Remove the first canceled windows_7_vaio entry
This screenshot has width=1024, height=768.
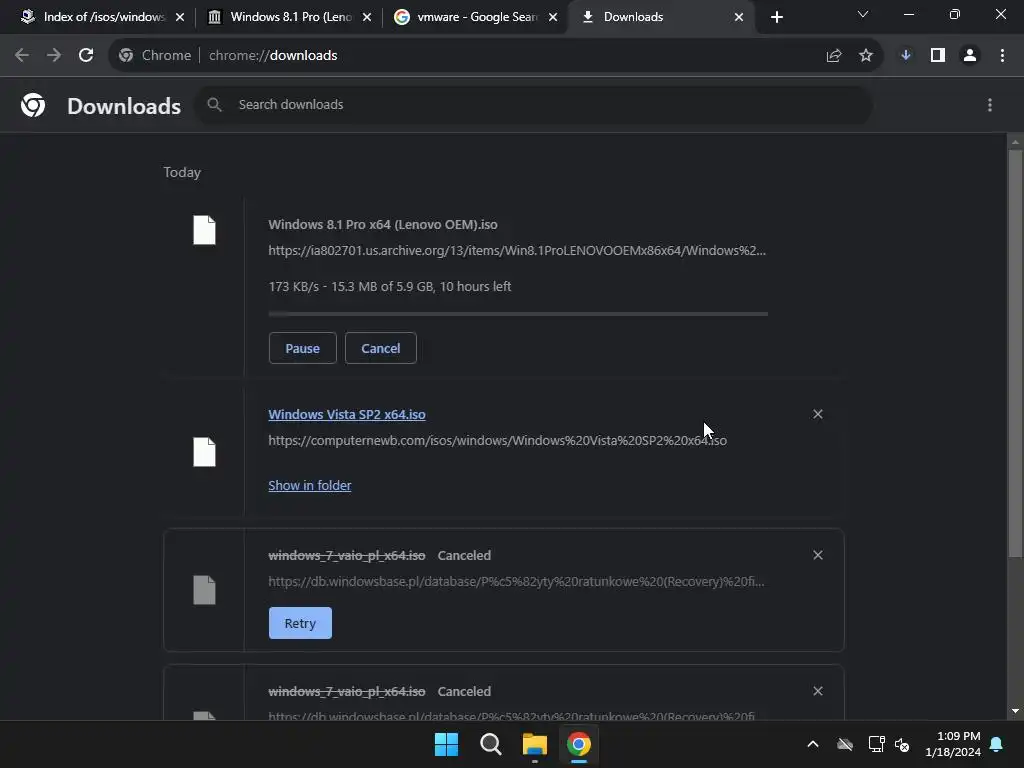818,555
